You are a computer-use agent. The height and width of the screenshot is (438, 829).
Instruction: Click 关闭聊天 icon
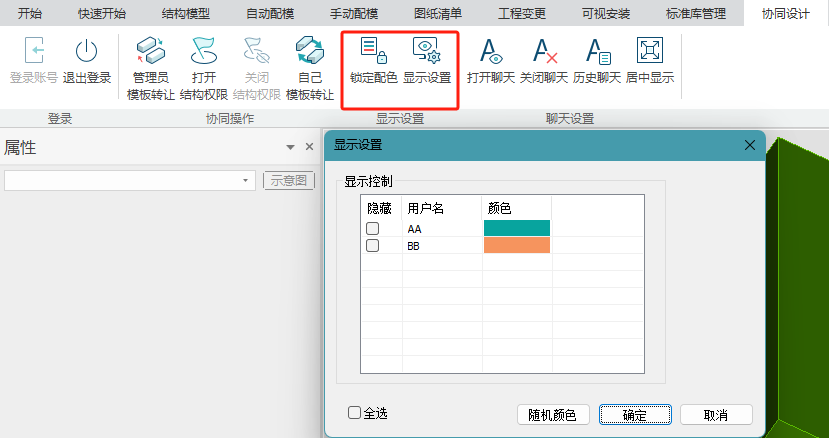545,51
